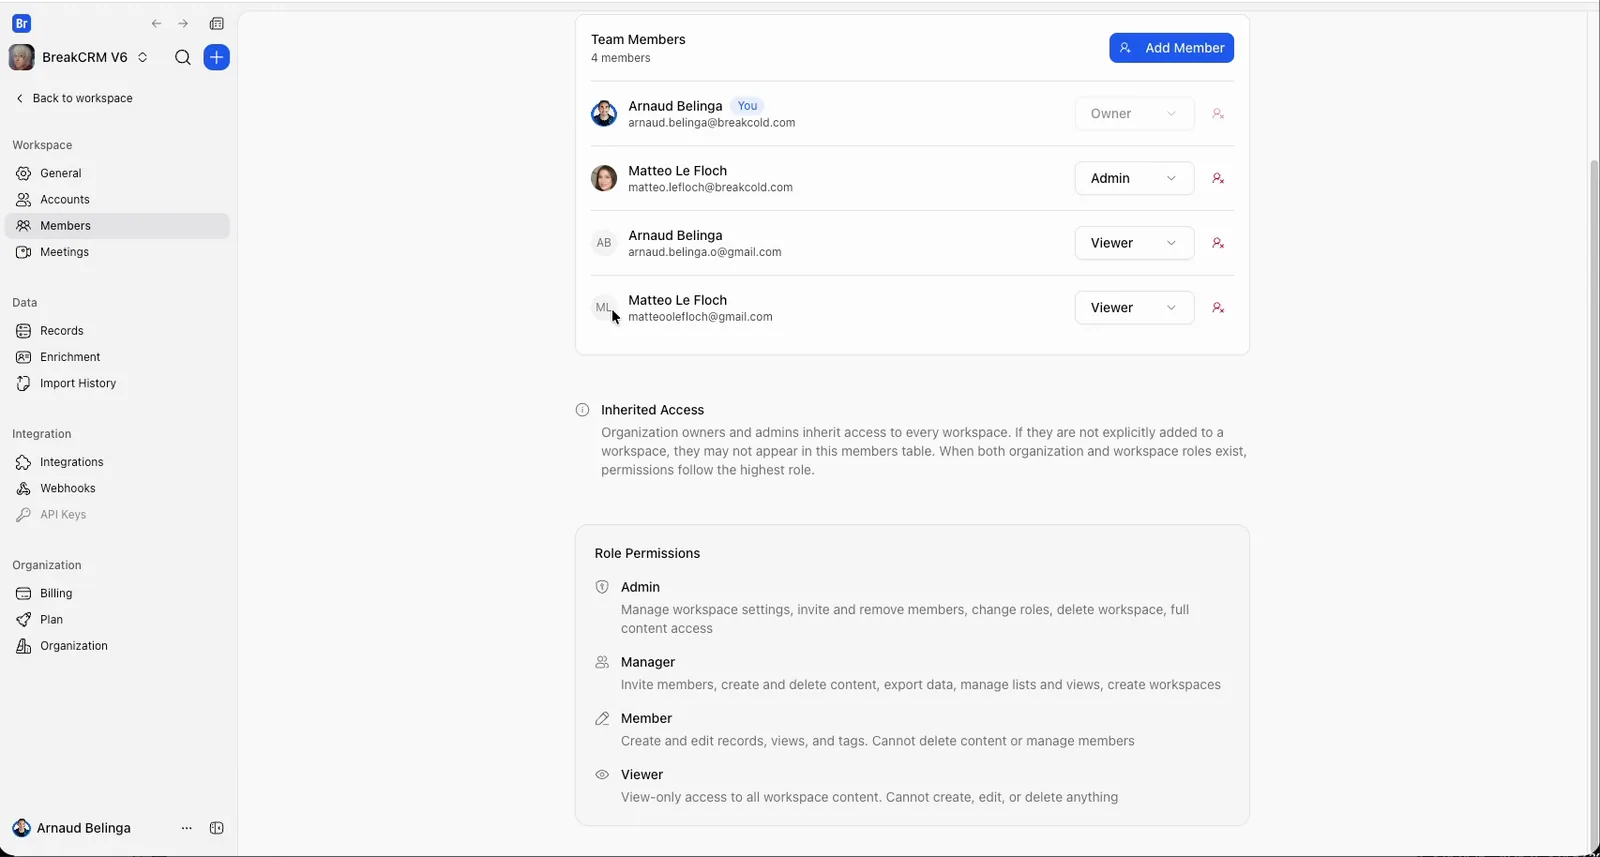Click the Role Permissions heading
The height and width of the screenshot is (857, 1600).
coord(647,553)
